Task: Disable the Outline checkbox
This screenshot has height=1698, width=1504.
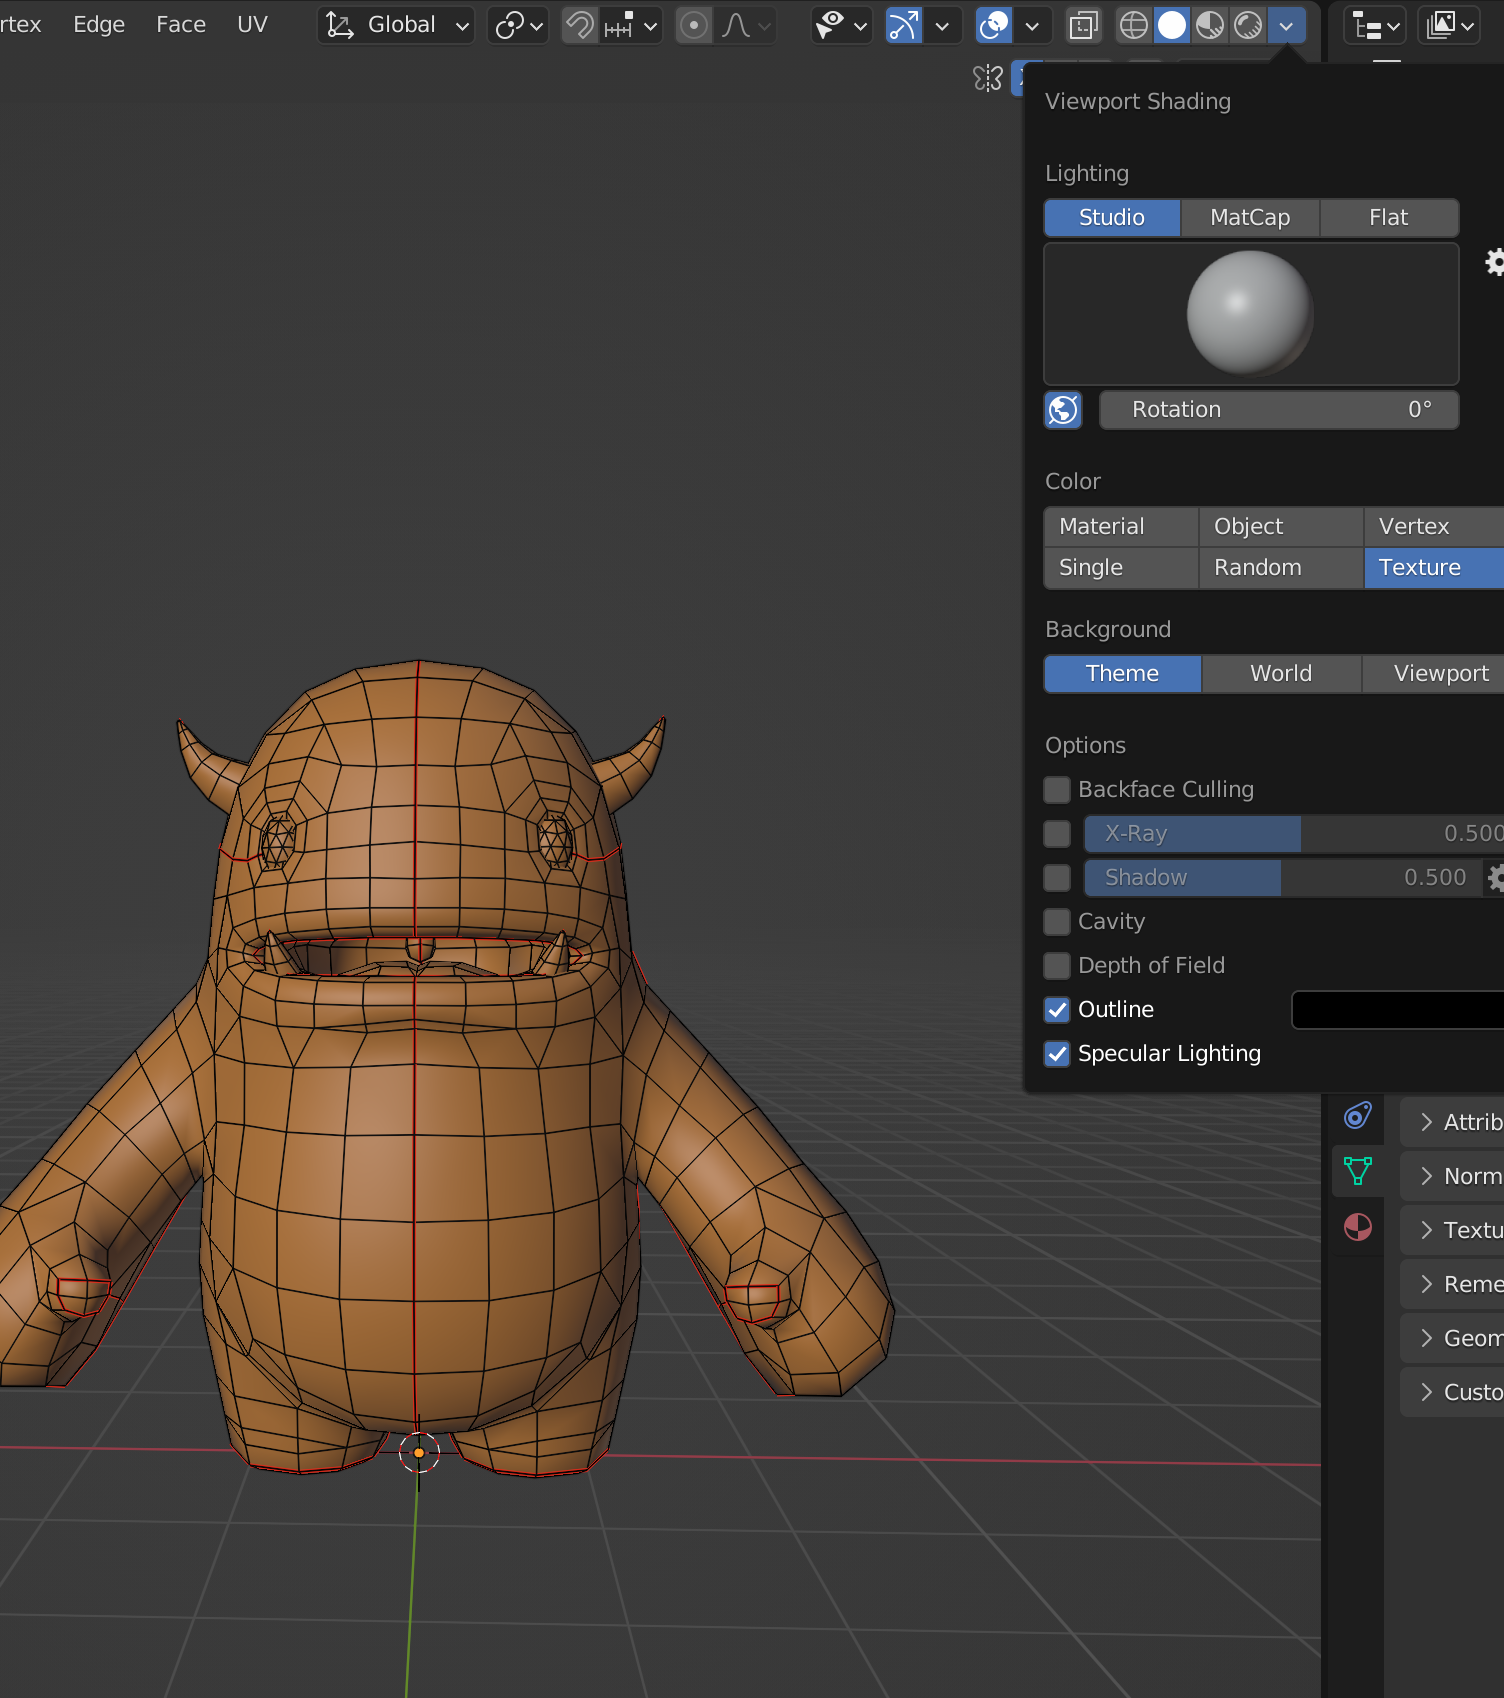Action: tap(1057, 1010)
